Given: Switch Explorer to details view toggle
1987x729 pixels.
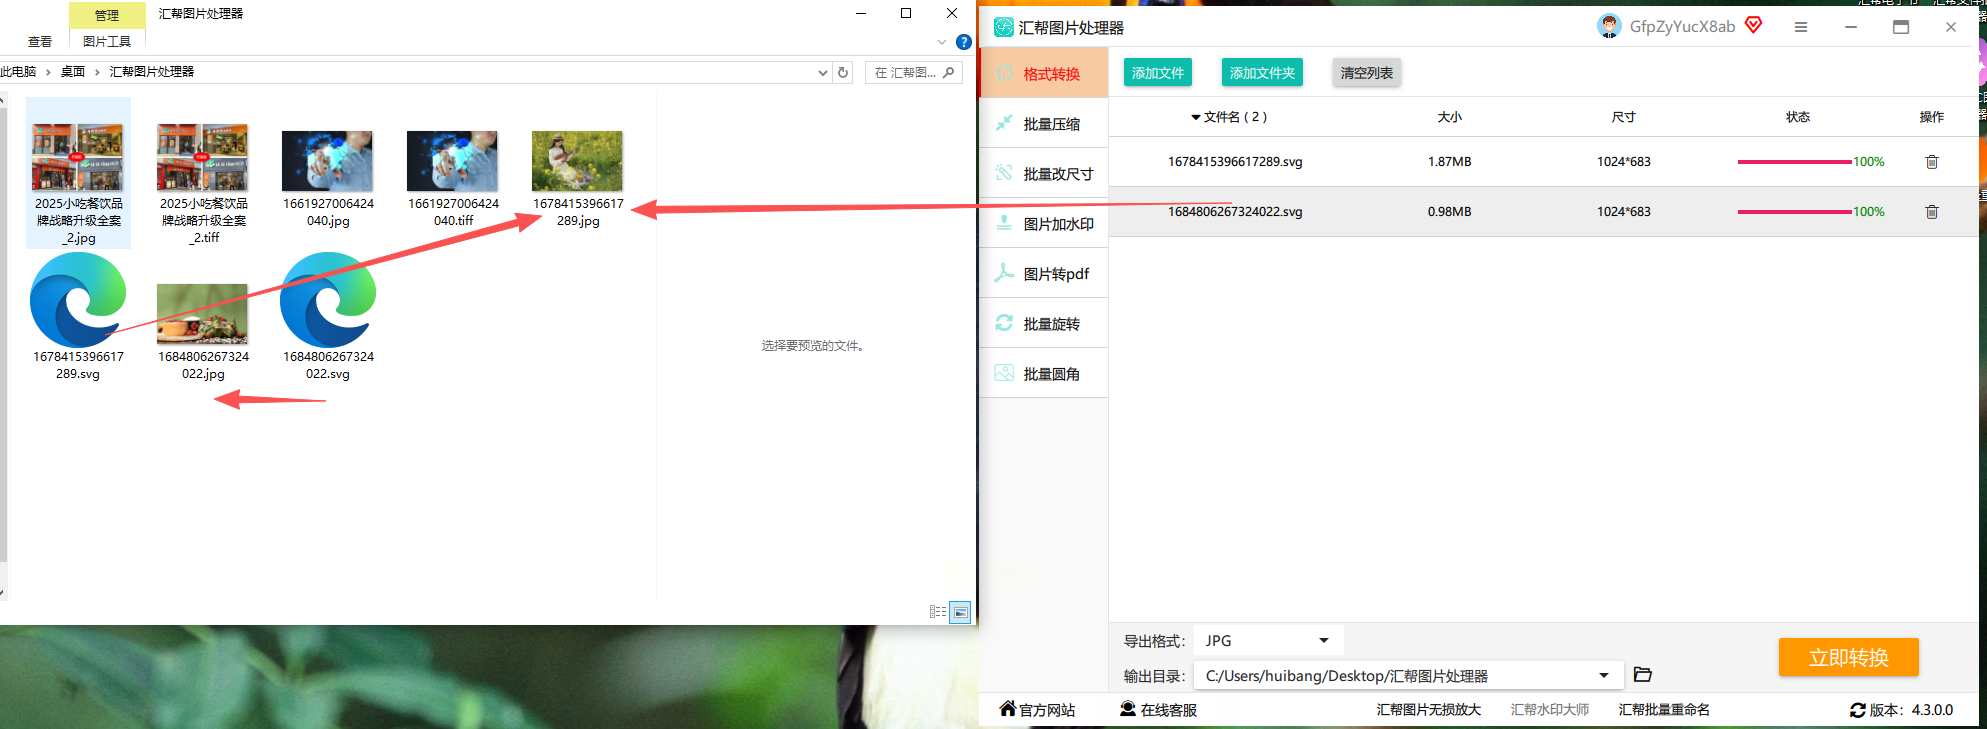Looking at the screenshot, I should point(937,612).
